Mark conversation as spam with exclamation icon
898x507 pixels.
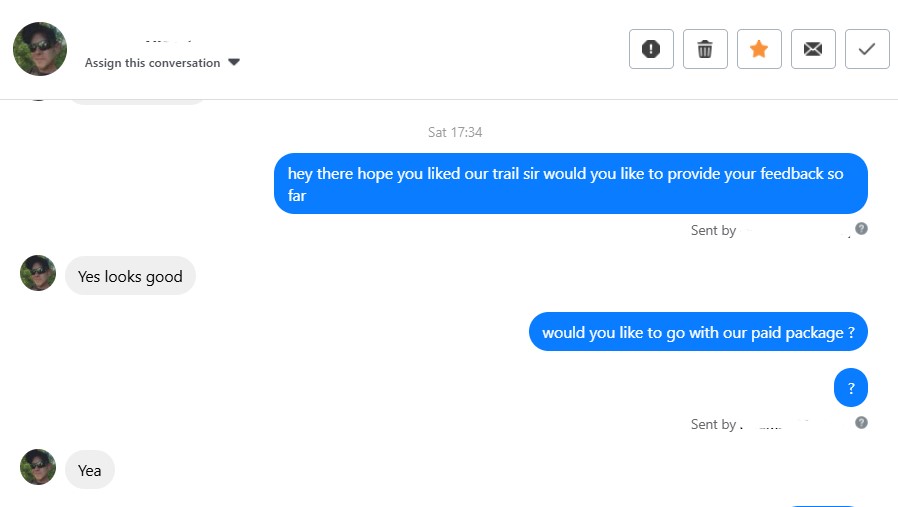(x=651, y=49)
